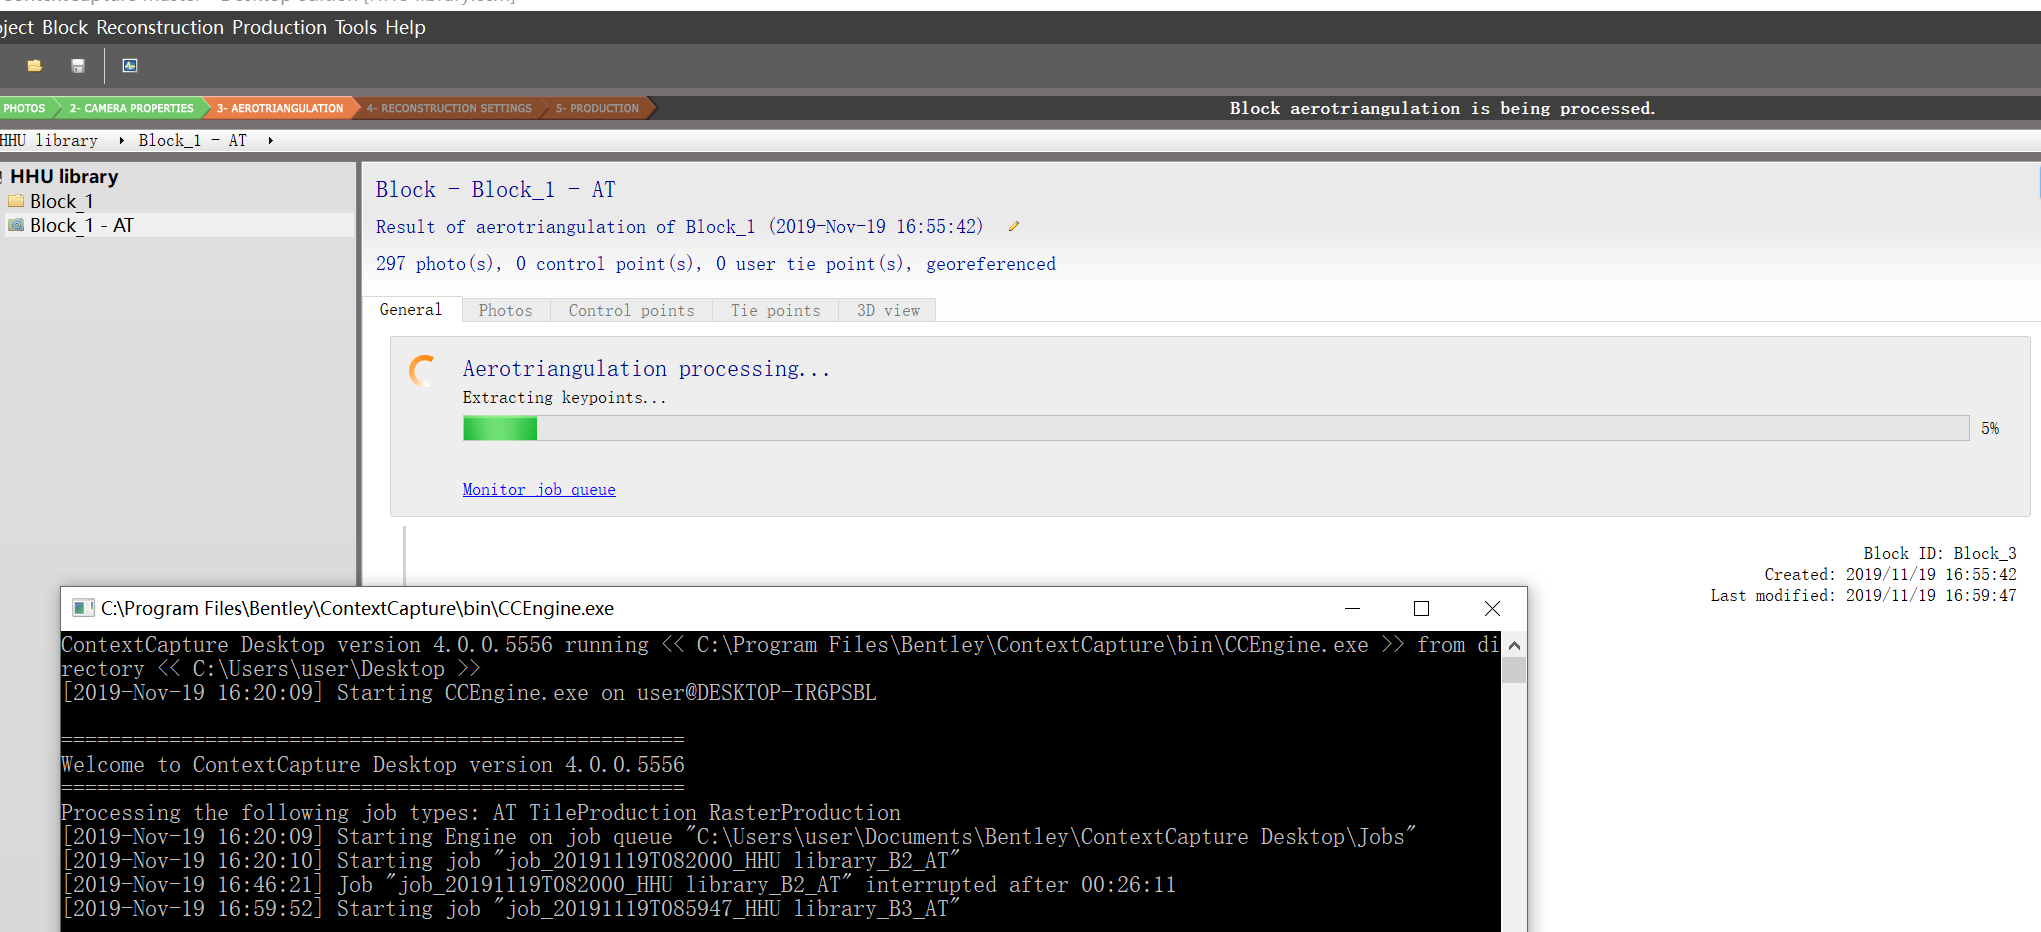Click the camera icon beside Block_1 - AT

tap(16, 225)
